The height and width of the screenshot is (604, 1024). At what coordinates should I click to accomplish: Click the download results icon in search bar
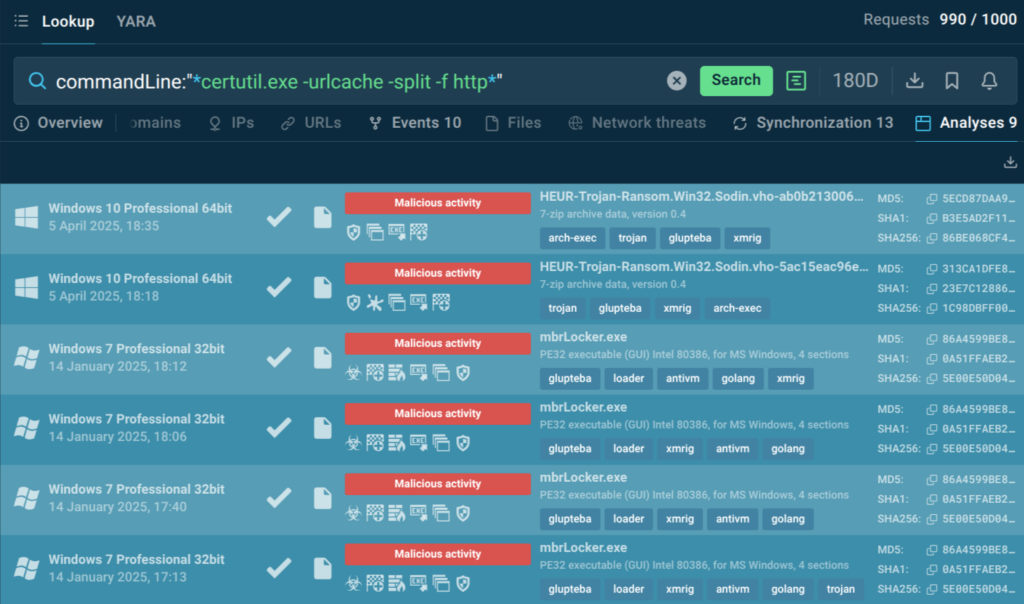[914, 81]
